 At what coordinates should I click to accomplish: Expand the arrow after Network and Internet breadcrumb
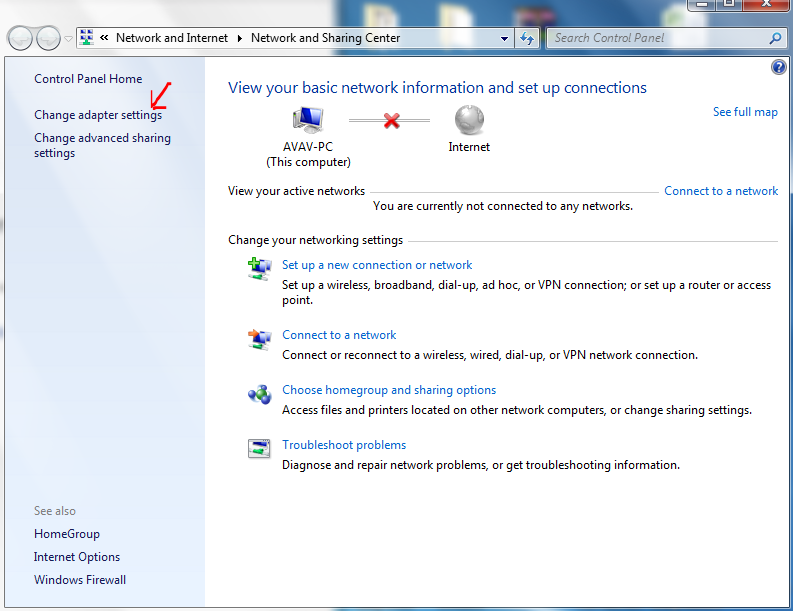[x=240, y=38]
